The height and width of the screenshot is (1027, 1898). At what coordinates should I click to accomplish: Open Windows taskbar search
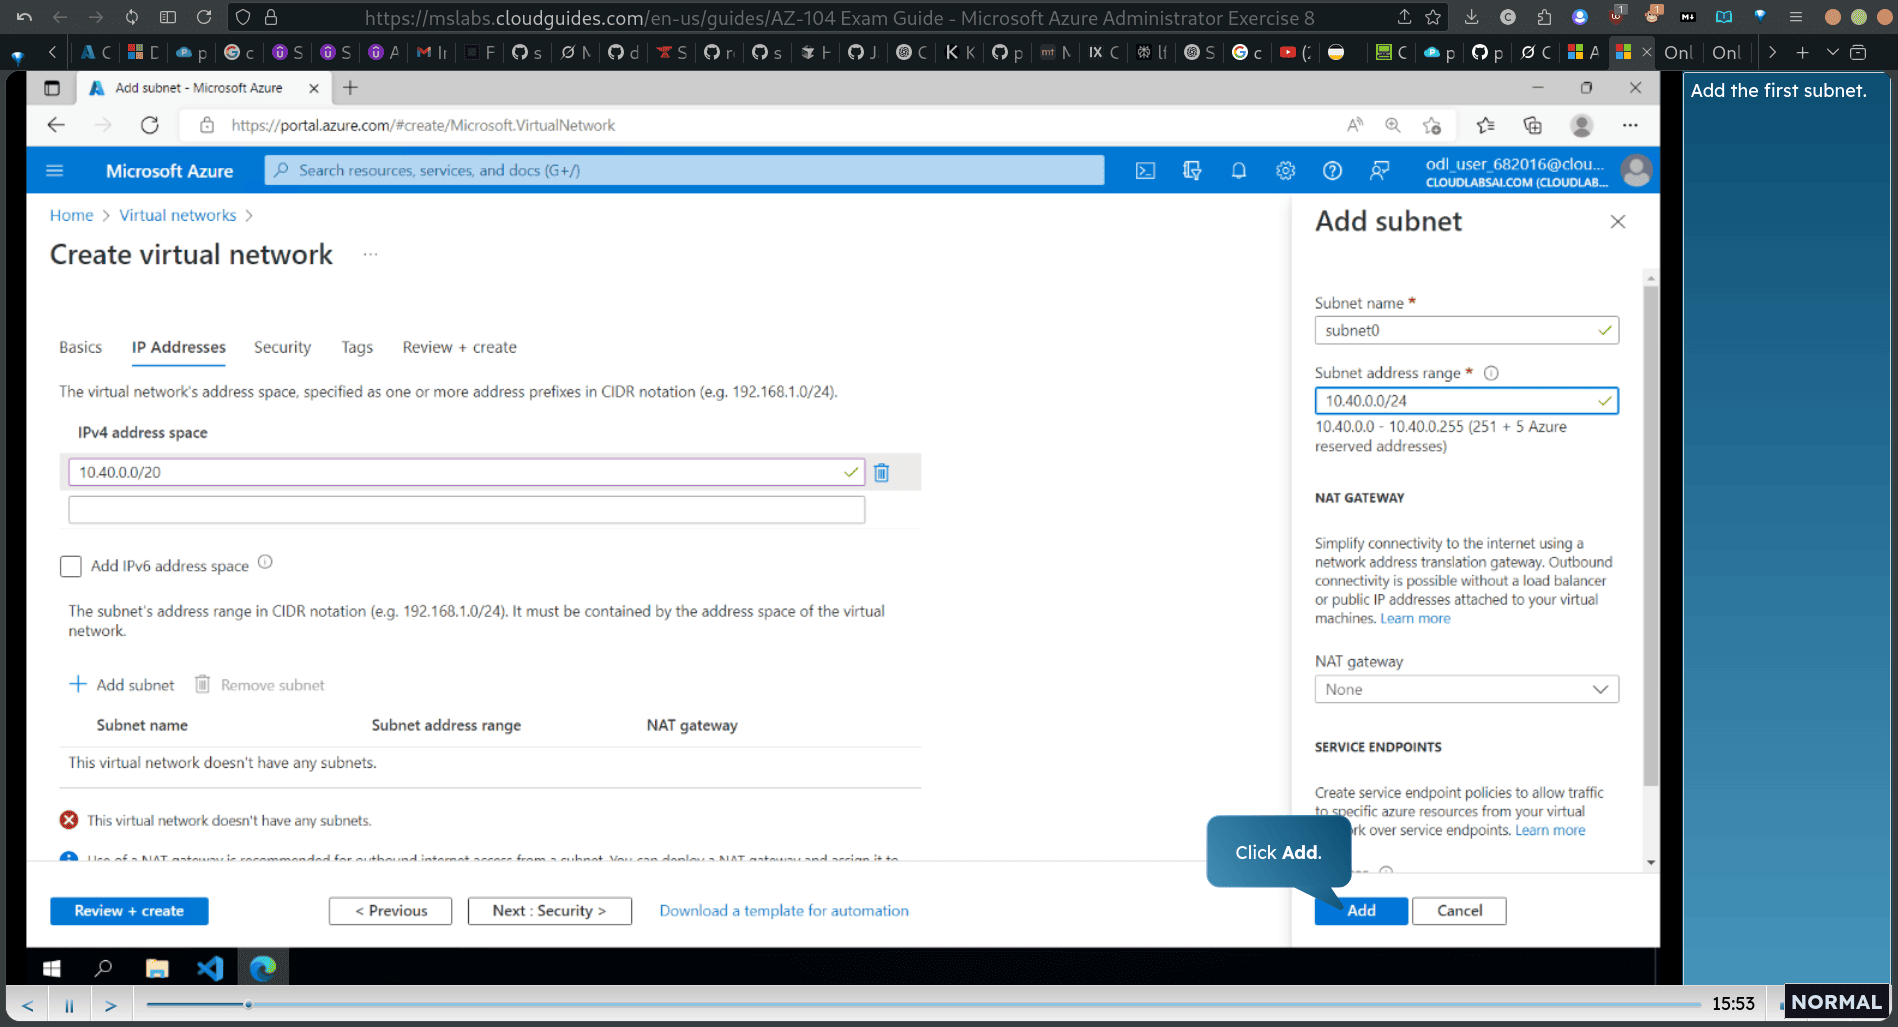tap(103, 968)
